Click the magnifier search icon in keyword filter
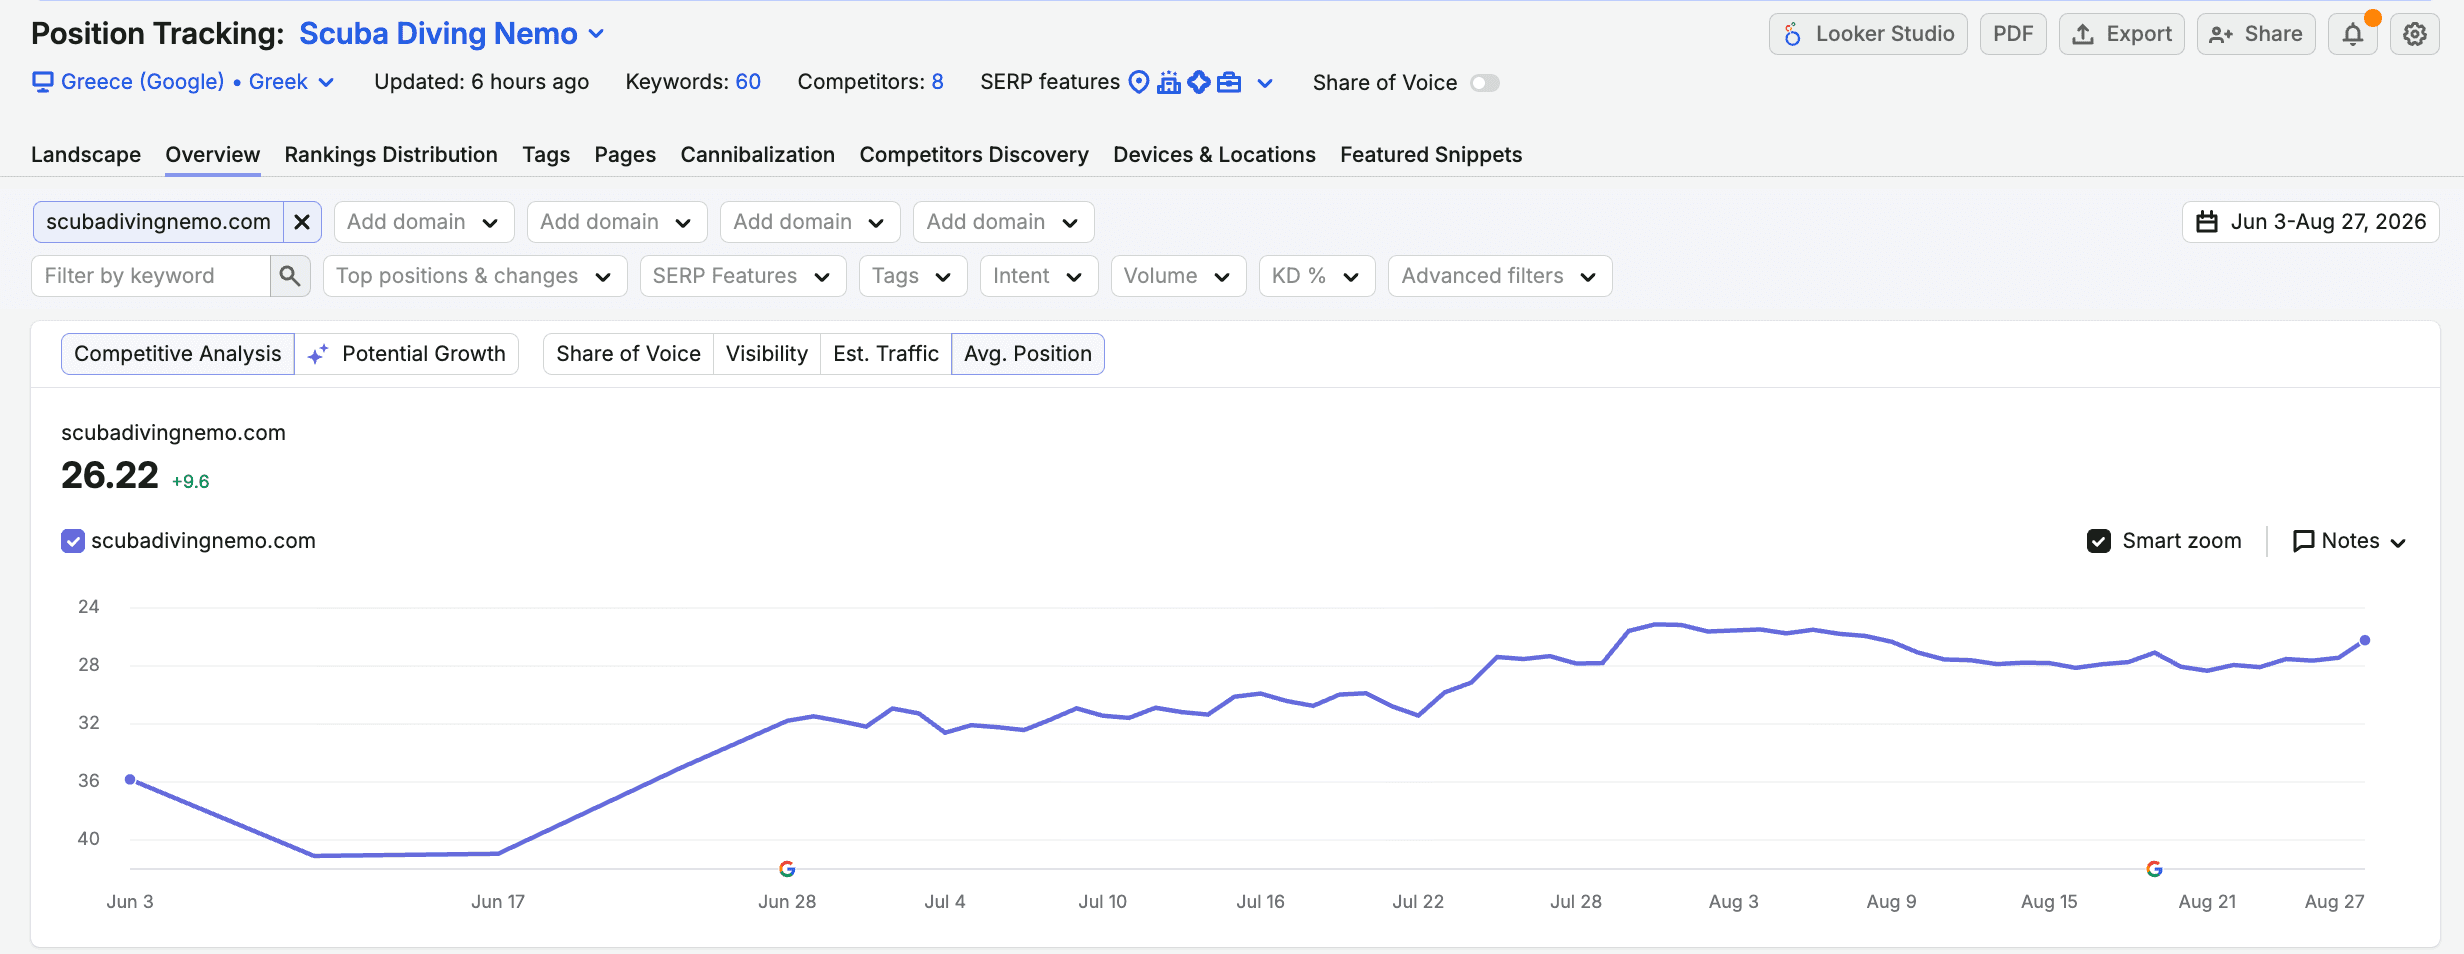The image size is (2464, 954). (290, 276)
